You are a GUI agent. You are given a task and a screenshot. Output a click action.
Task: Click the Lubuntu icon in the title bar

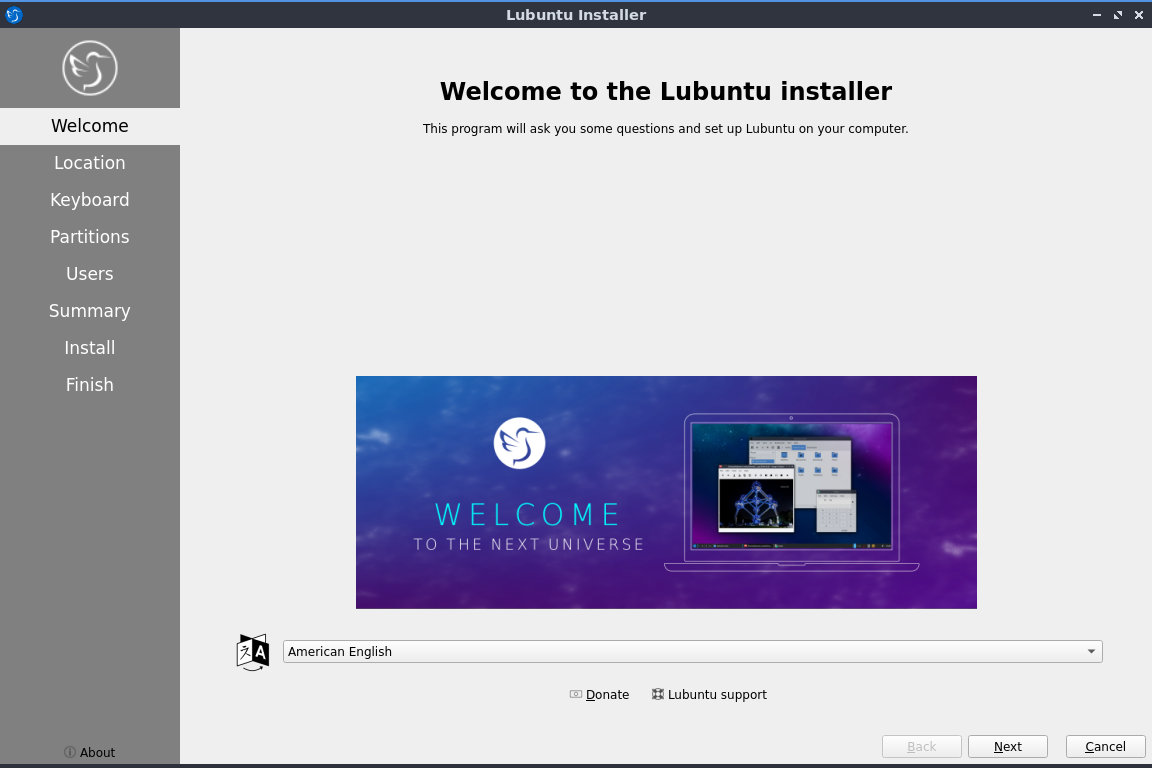pyautogui.click(x=14, y=15)
